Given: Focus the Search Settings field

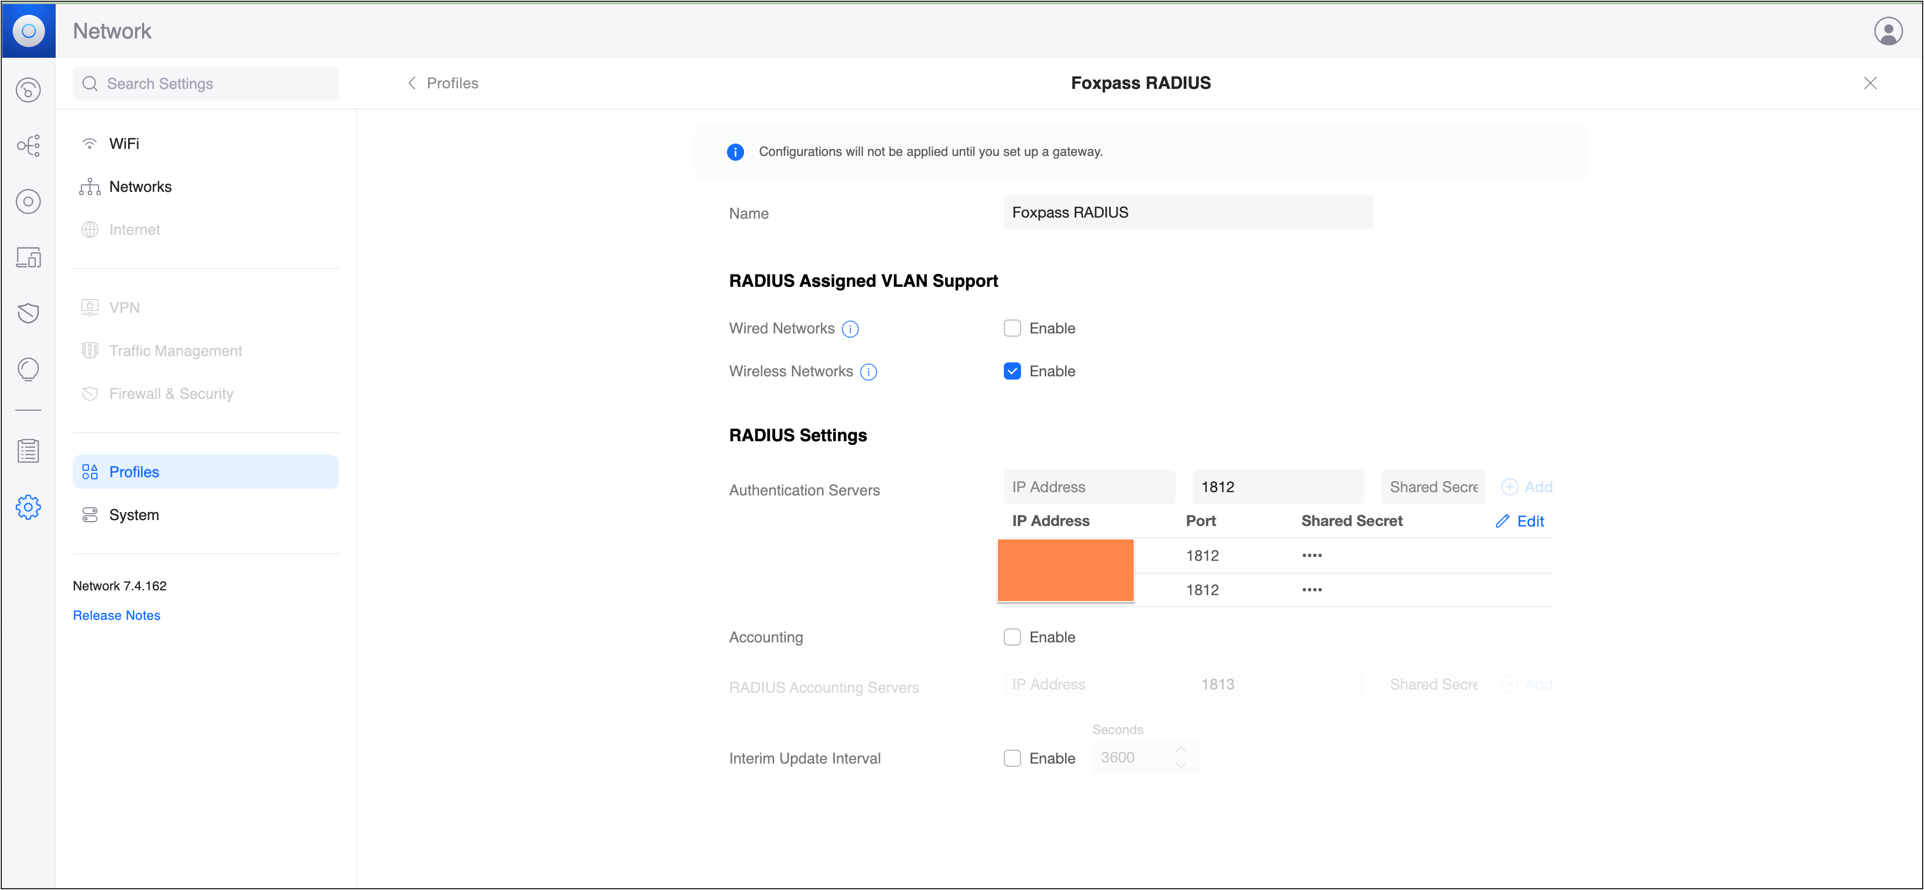Looking at the screenshot, I should click(x=205, y=84).
